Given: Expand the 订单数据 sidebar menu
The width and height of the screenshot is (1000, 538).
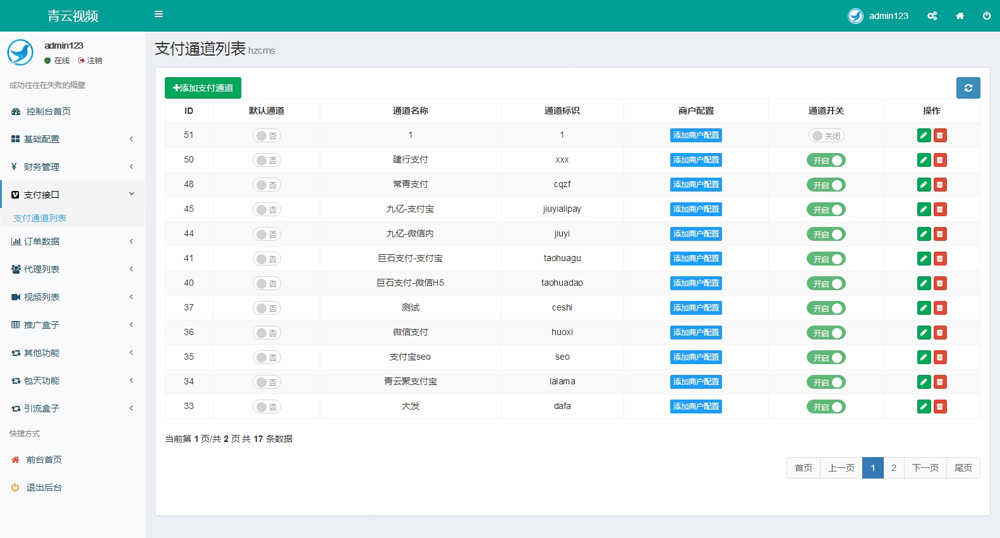Looking at the screenshot, I should click(x=70, y=241).
